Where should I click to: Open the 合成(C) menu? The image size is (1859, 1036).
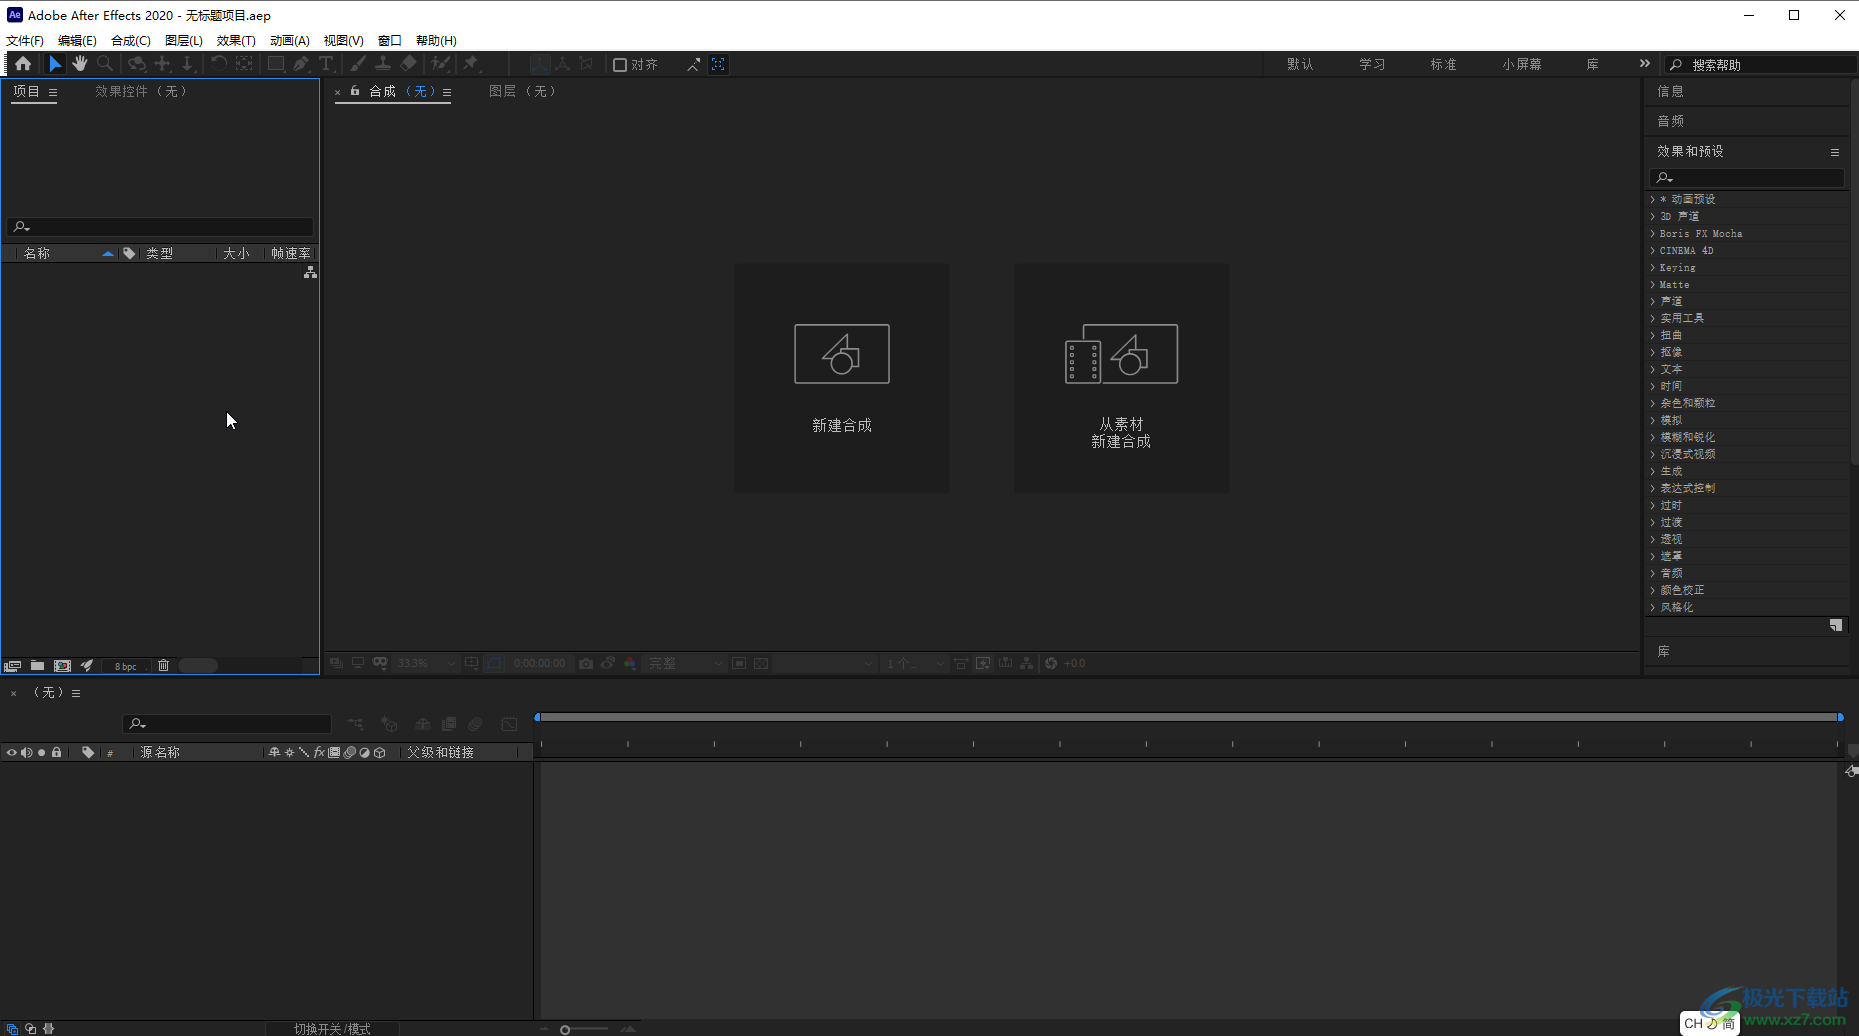point(131,40)
